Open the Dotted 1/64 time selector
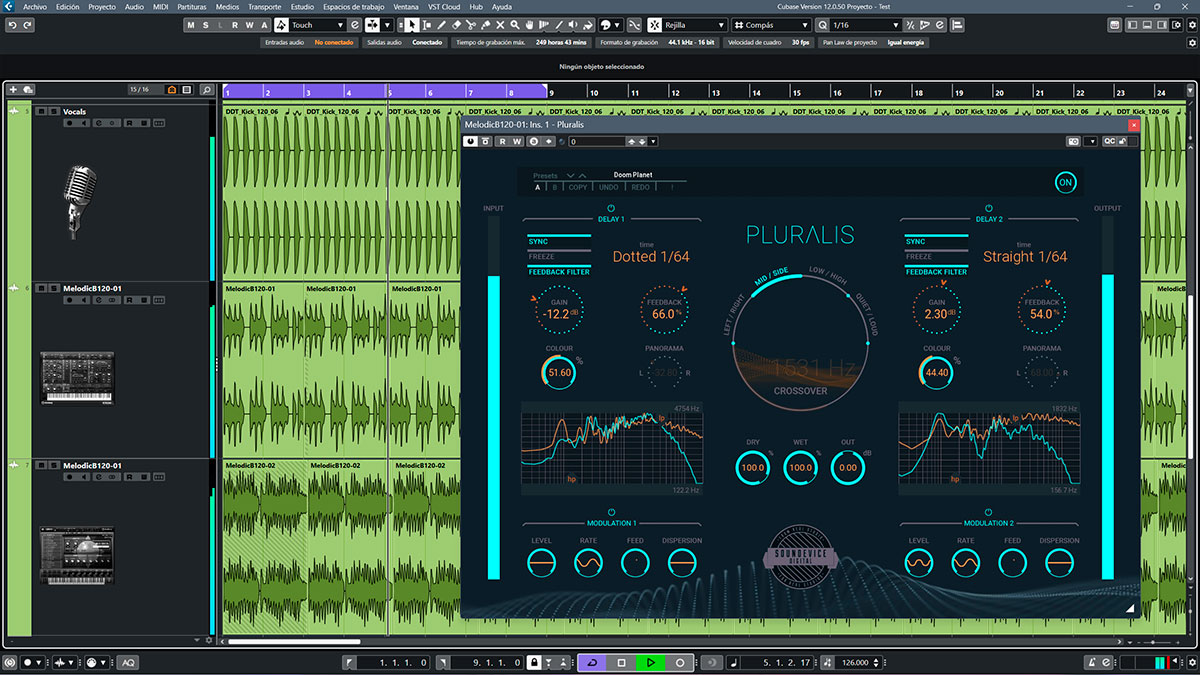This screenshot has height=675, width=1200. (651, 257)
